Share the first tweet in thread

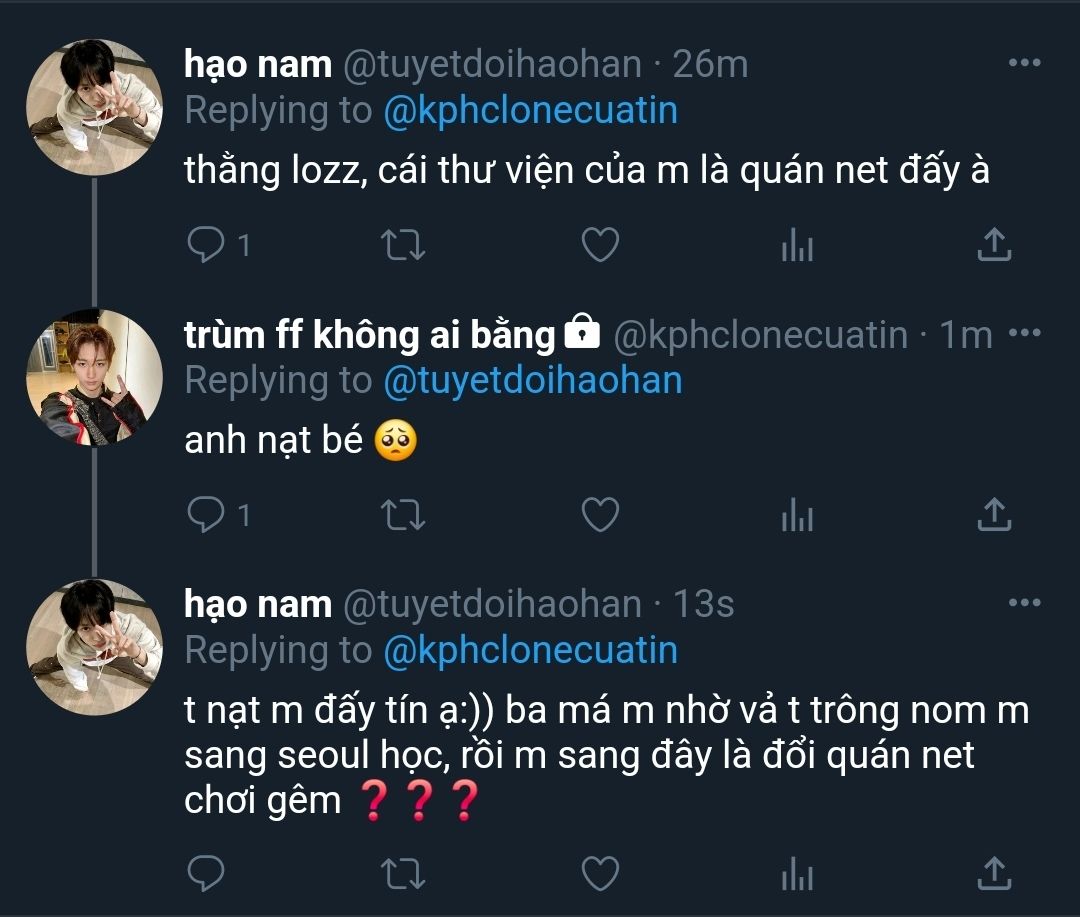pyautogui.click(x=993, y=245)
